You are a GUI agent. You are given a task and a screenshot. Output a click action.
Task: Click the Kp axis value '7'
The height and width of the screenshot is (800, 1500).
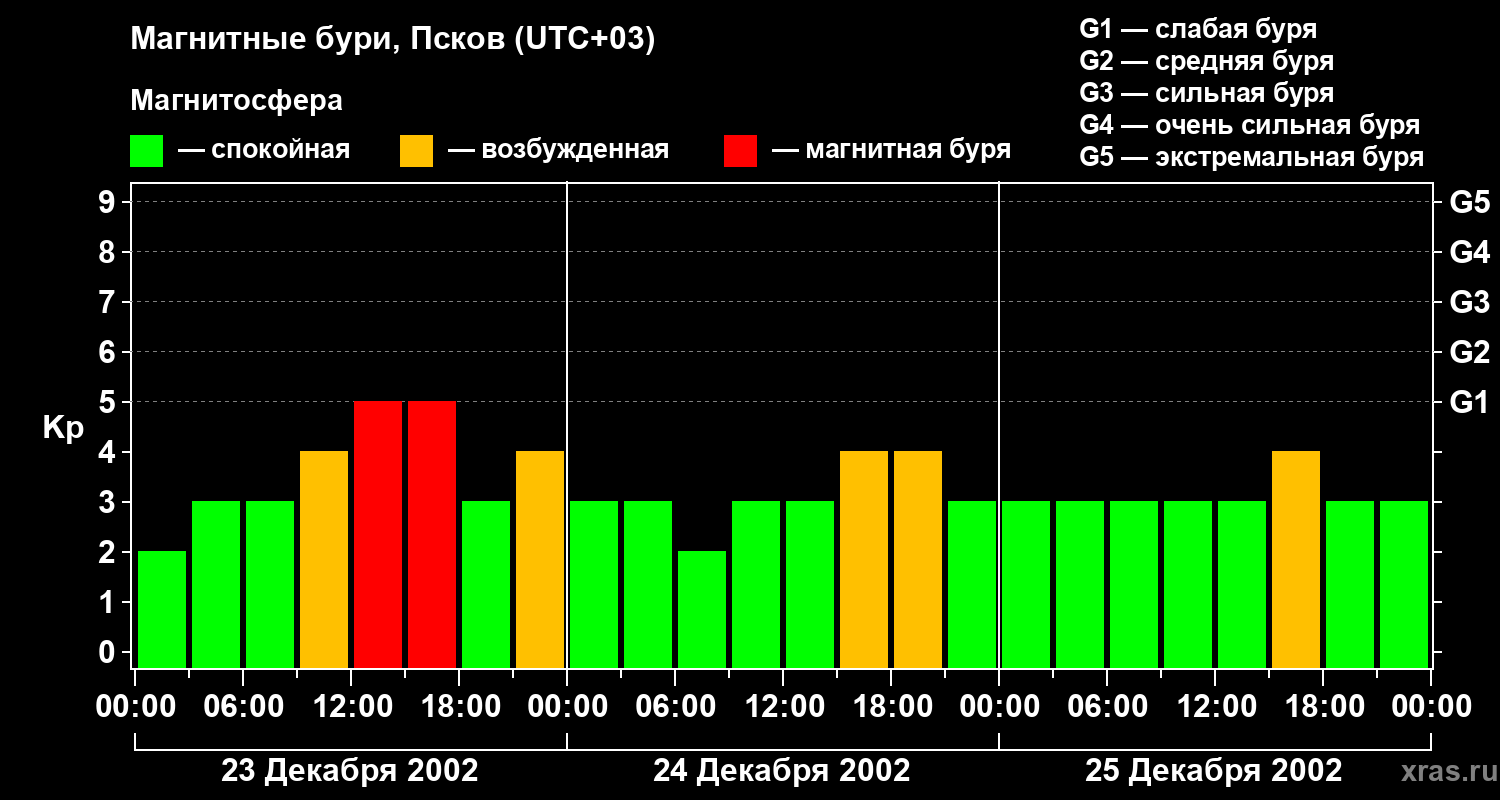click(x=109, y=302)
